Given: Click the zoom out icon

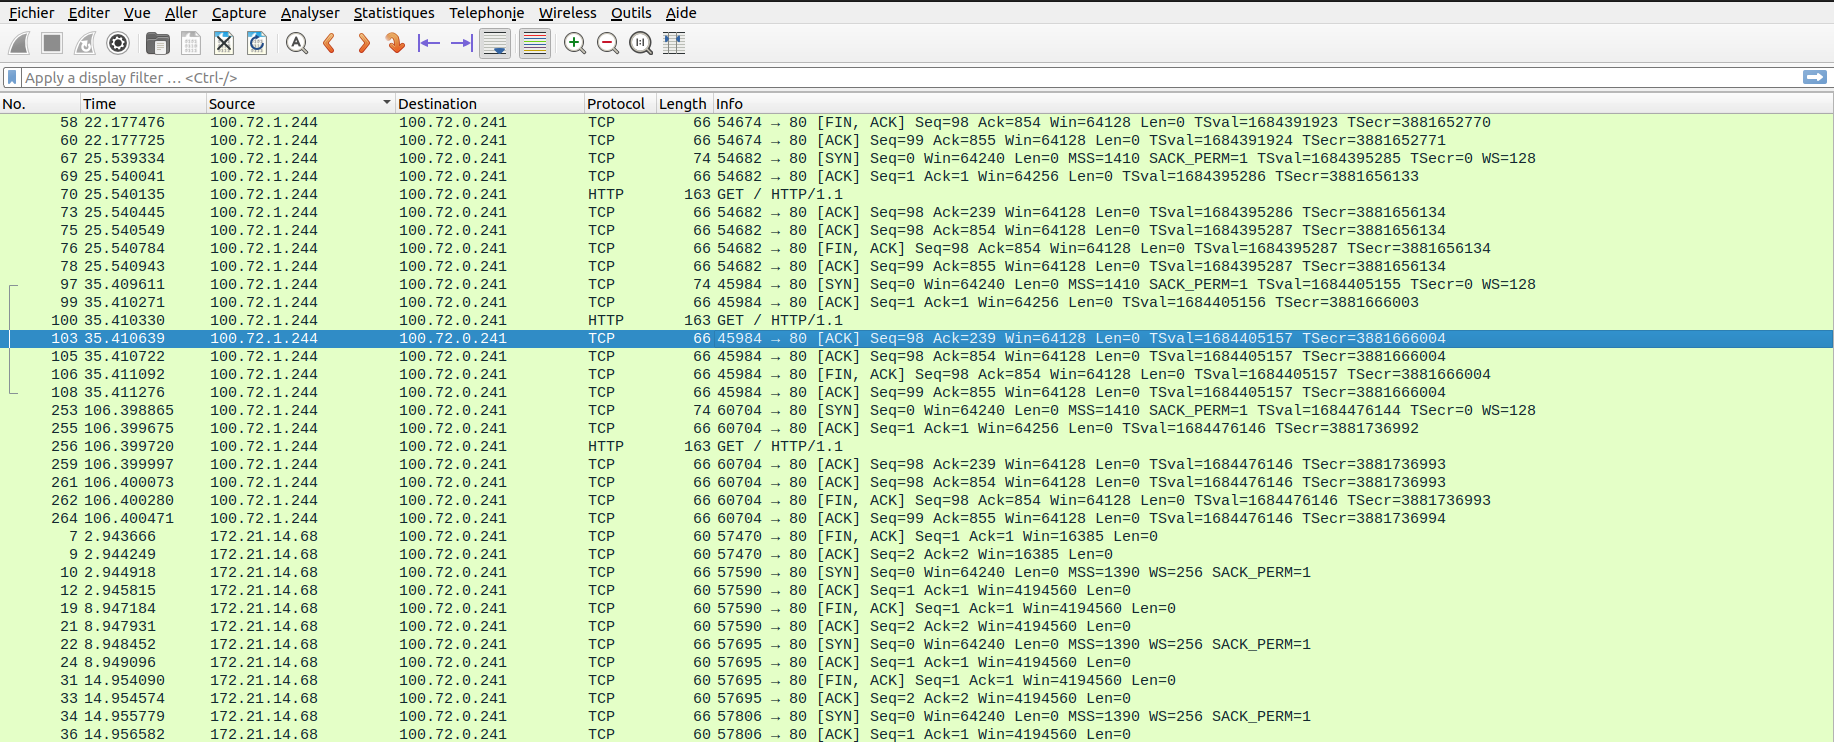Looking at the screenshot, I should tap(608, 43).
